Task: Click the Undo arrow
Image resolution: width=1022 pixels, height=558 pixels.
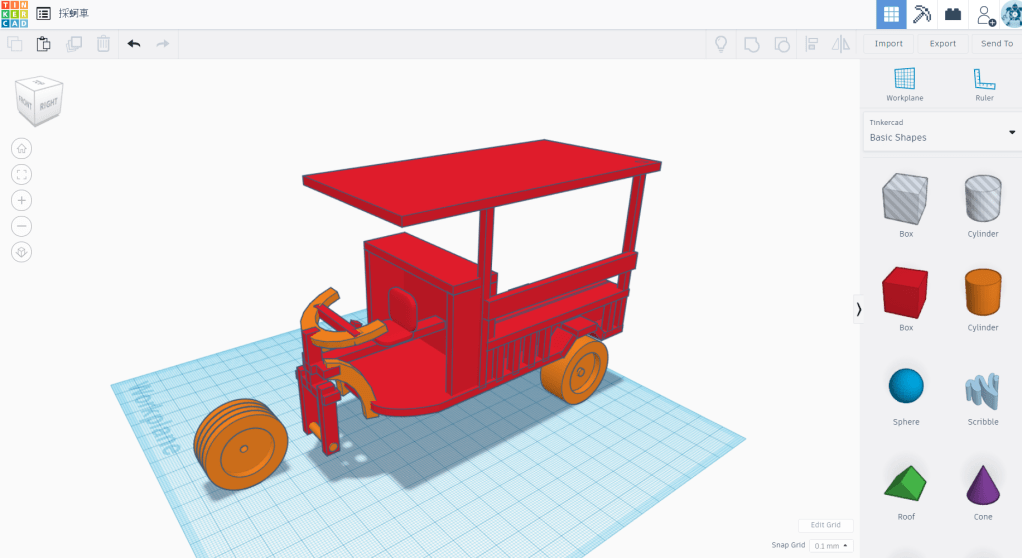Action: tap(134, 44)
